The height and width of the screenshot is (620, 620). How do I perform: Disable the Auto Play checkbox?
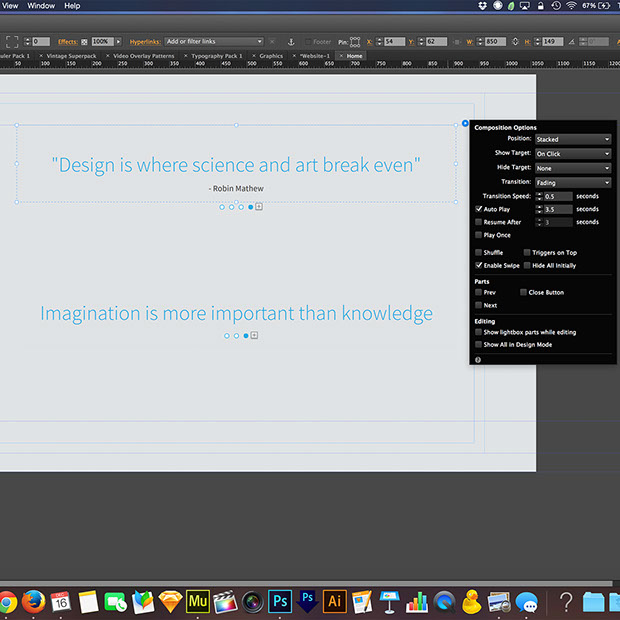click(478, 209)
